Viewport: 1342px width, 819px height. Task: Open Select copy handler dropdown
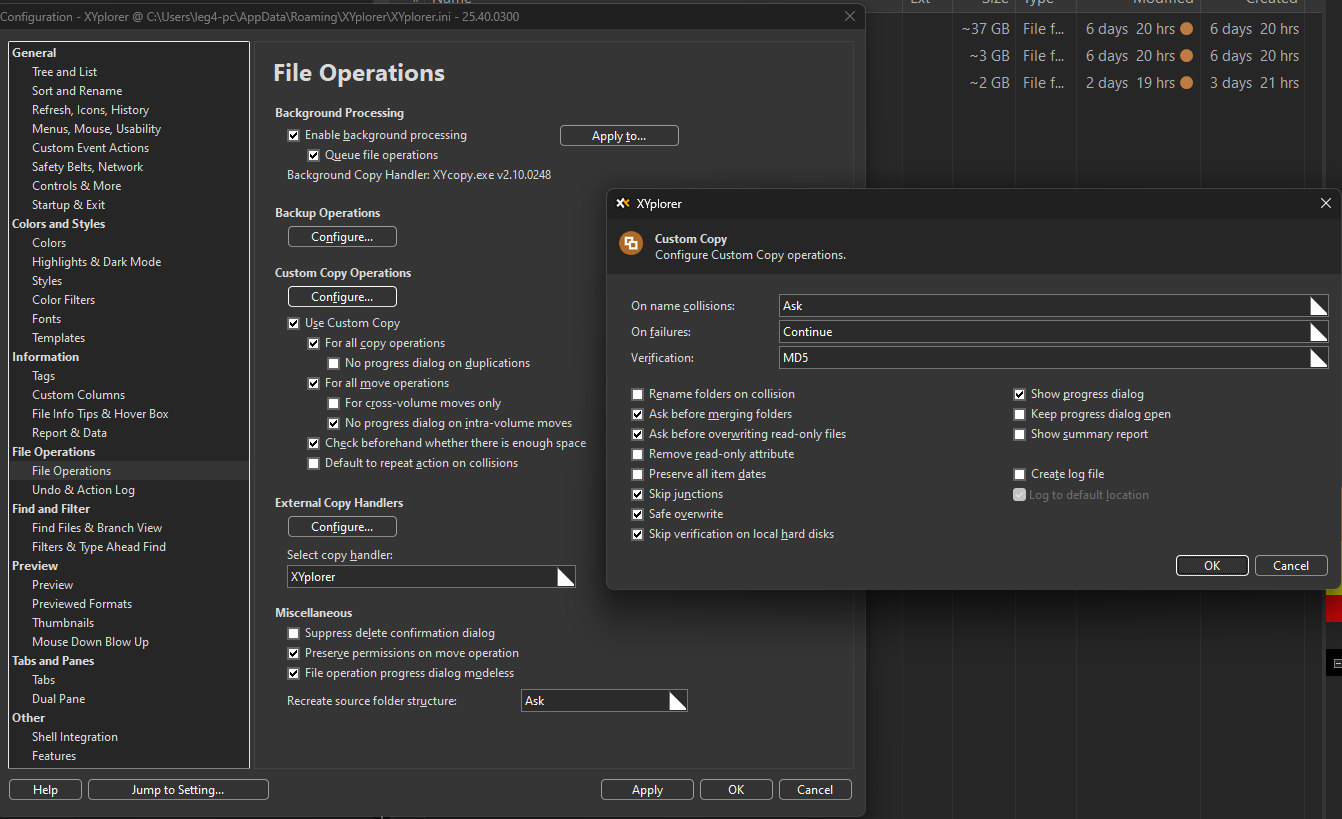(431, 577)
